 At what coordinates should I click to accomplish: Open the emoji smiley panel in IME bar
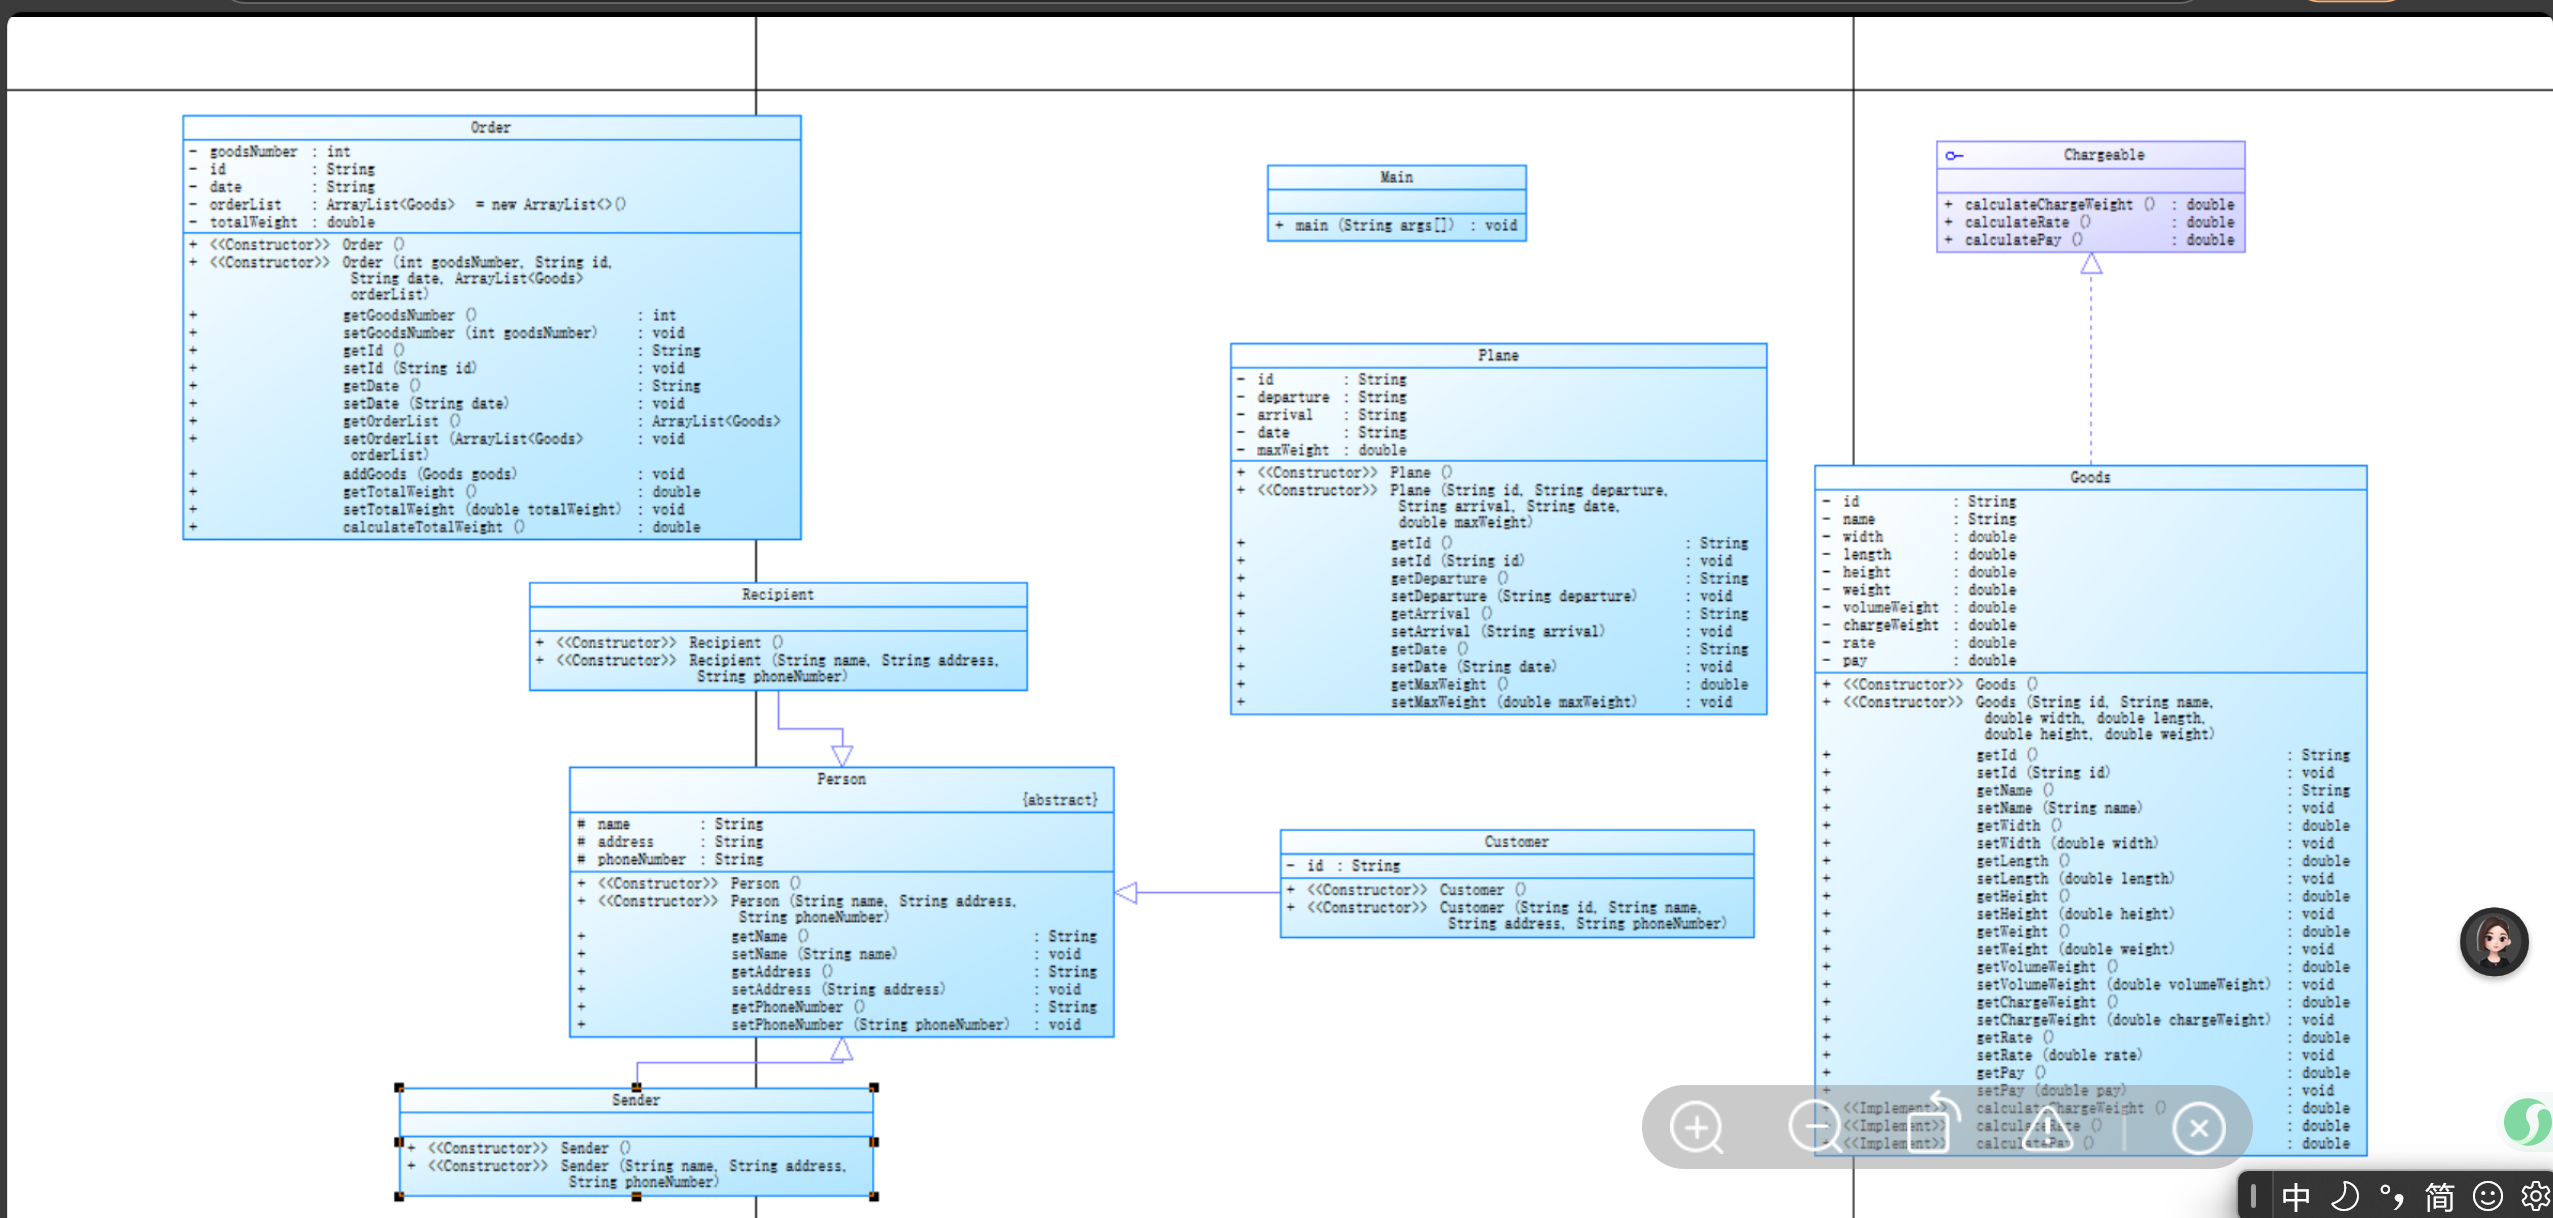pyautogui.click(x=2487, y=1196)
